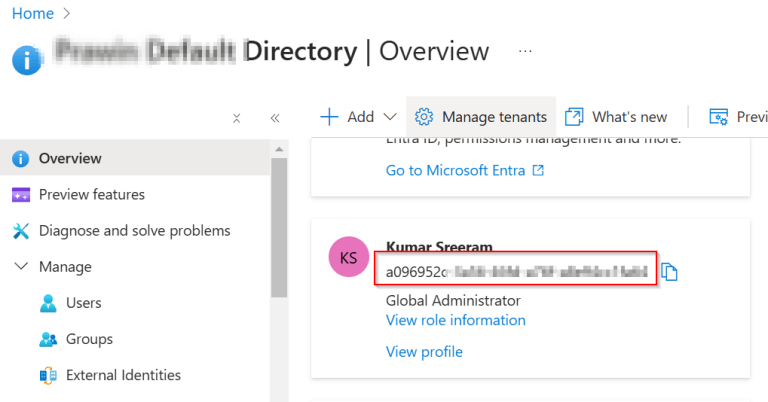Click the directory info icon by title

point(28,59)
